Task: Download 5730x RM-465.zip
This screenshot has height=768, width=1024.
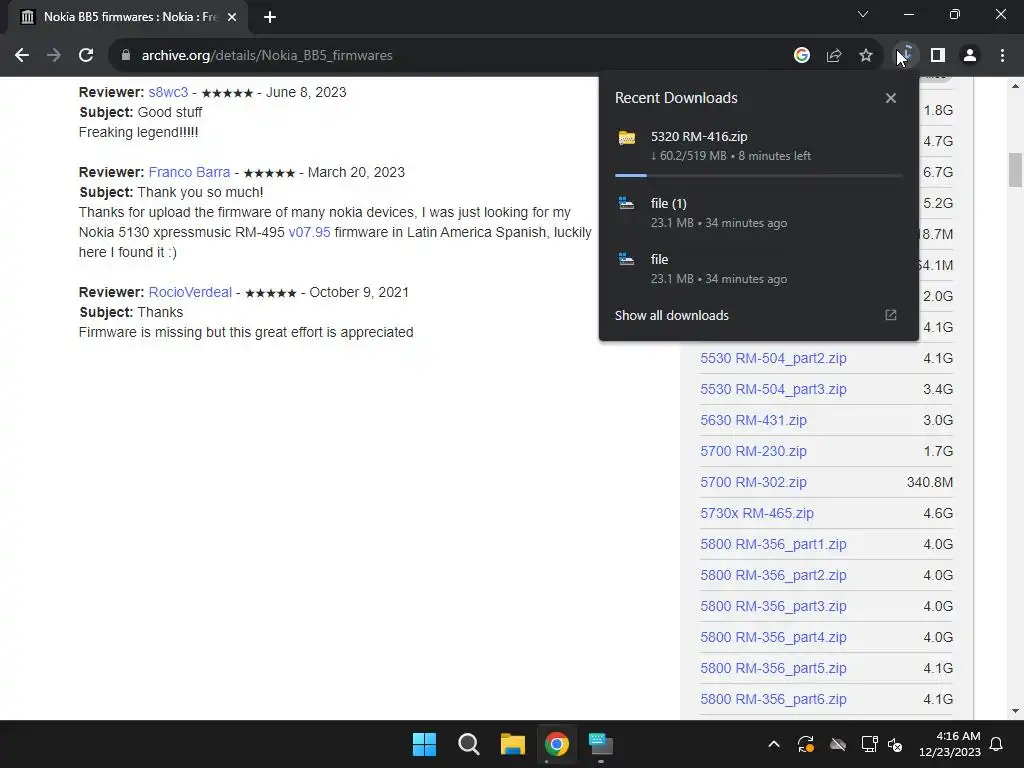Action: (757, 513)
